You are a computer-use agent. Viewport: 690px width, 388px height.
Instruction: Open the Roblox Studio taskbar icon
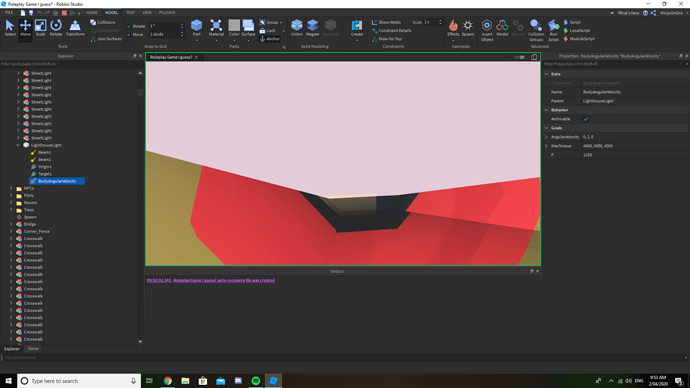coord(273,381)
